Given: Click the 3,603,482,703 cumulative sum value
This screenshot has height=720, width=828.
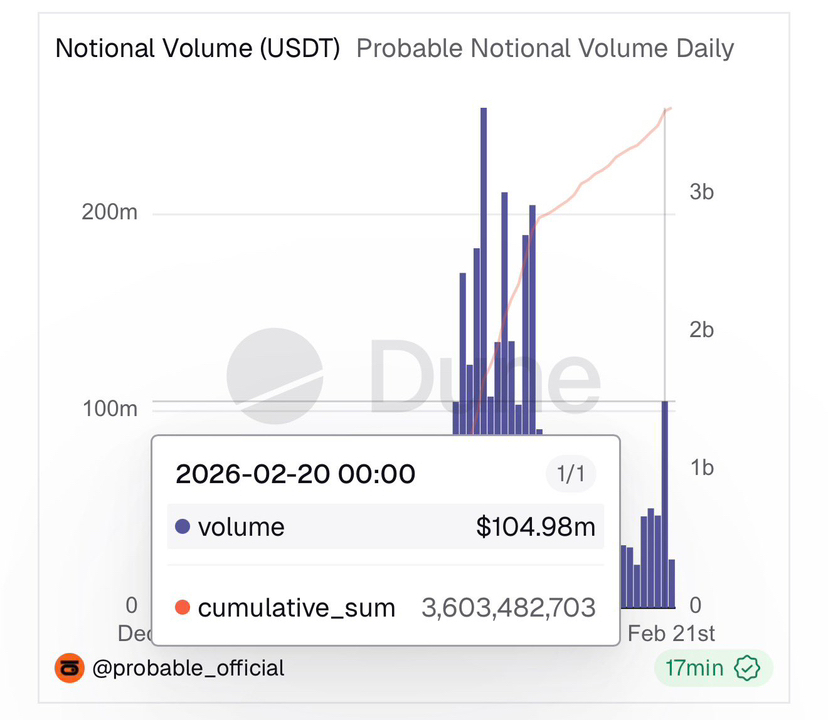Looking at the screenshot, I should tap(508, 607).
